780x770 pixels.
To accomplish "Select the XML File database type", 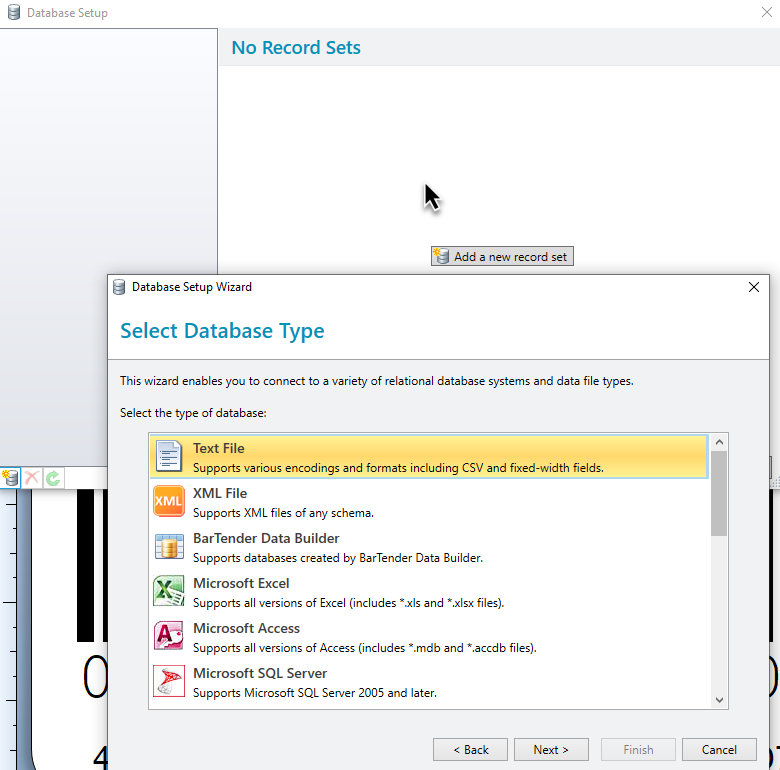I will 428,501.
